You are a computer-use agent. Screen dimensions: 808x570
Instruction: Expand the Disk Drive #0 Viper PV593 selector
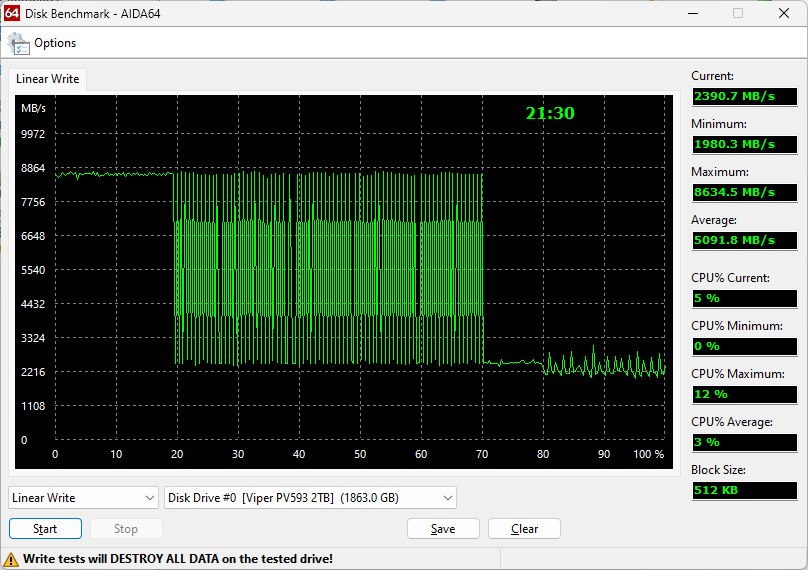point(310,498)
